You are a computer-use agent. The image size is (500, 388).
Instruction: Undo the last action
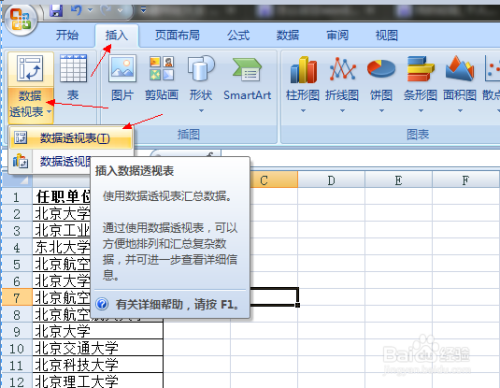point(76,11)
